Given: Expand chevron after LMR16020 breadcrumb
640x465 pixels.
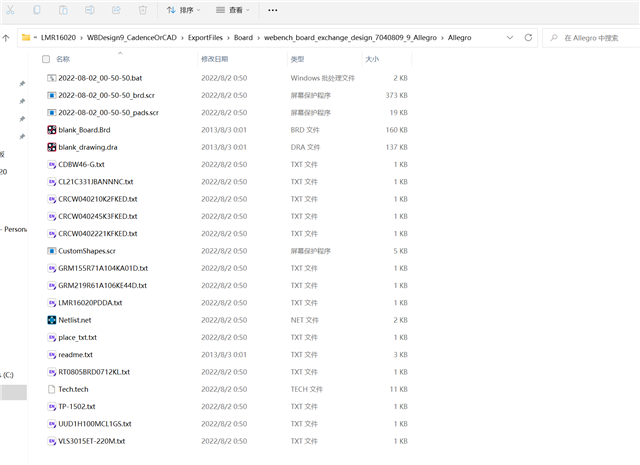Looking at the screenshot, I should click(82, 38).
